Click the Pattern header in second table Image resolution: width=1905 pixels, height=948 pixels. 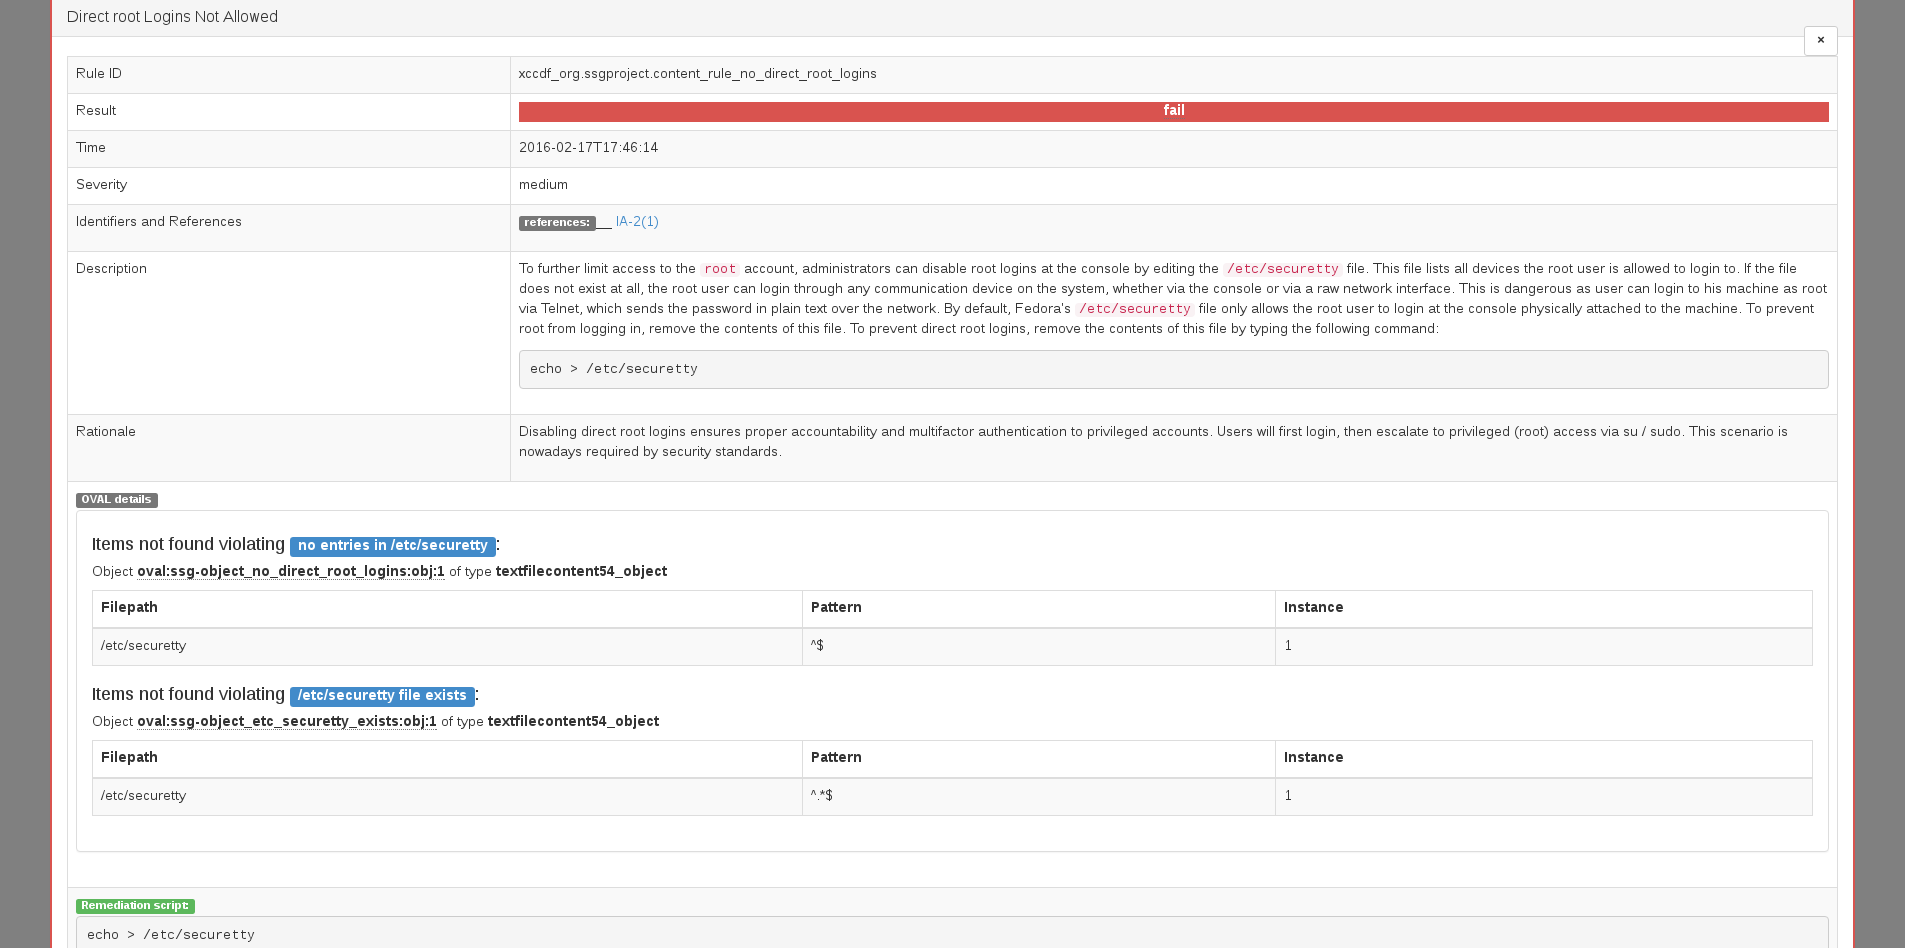[836, 758]
